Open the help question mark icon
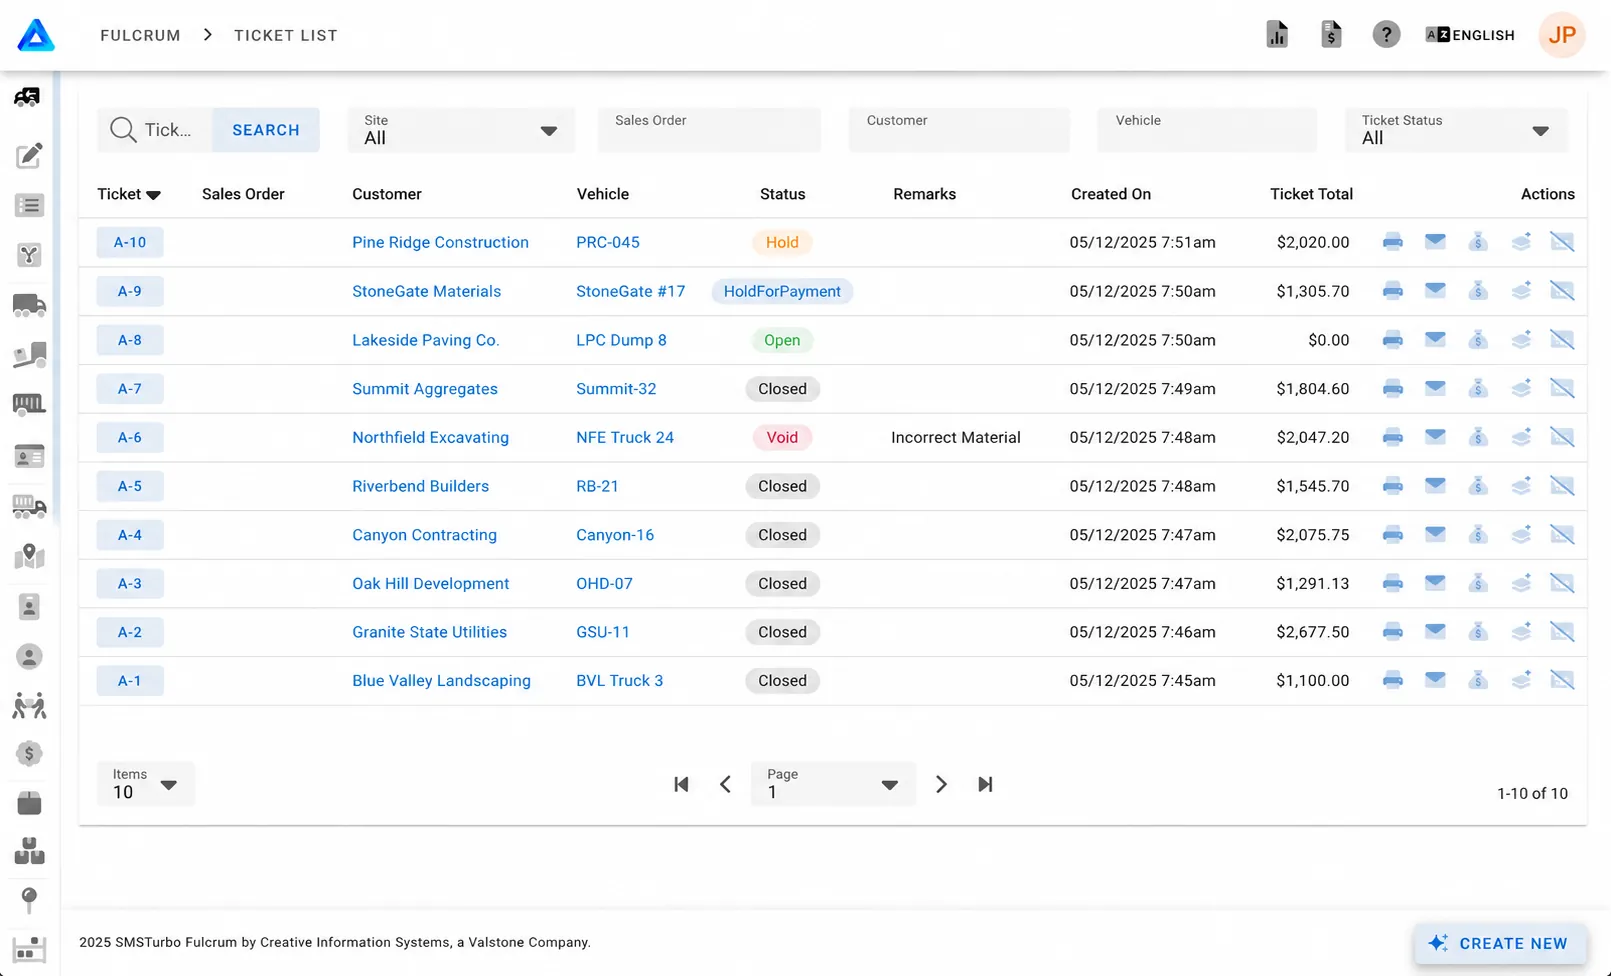 click(x=1385, y=35)
